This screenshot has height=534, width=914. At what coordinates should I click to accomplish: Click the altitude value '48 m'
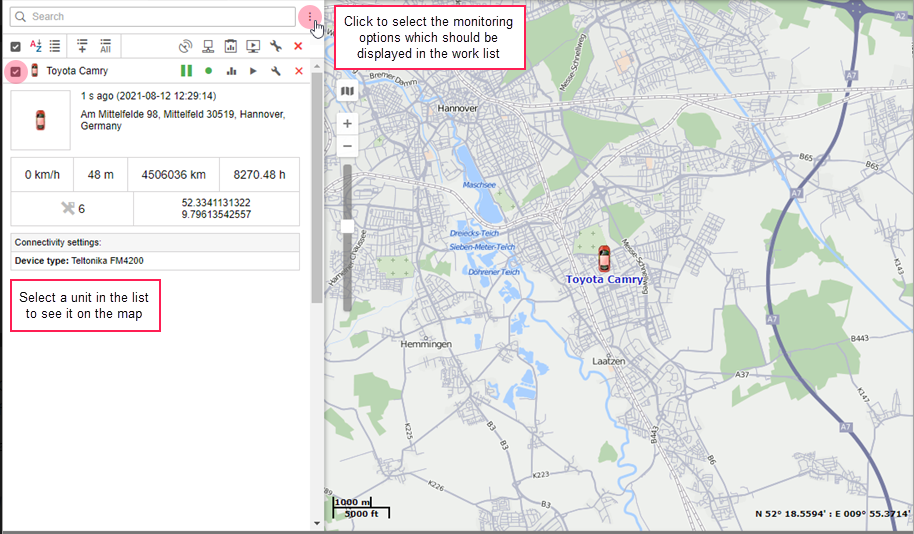click(101, 175)
